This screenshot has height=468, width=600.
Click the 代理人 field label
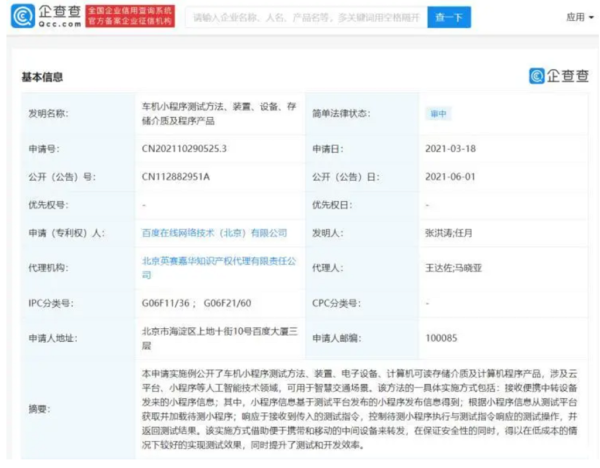click(328, 268)
